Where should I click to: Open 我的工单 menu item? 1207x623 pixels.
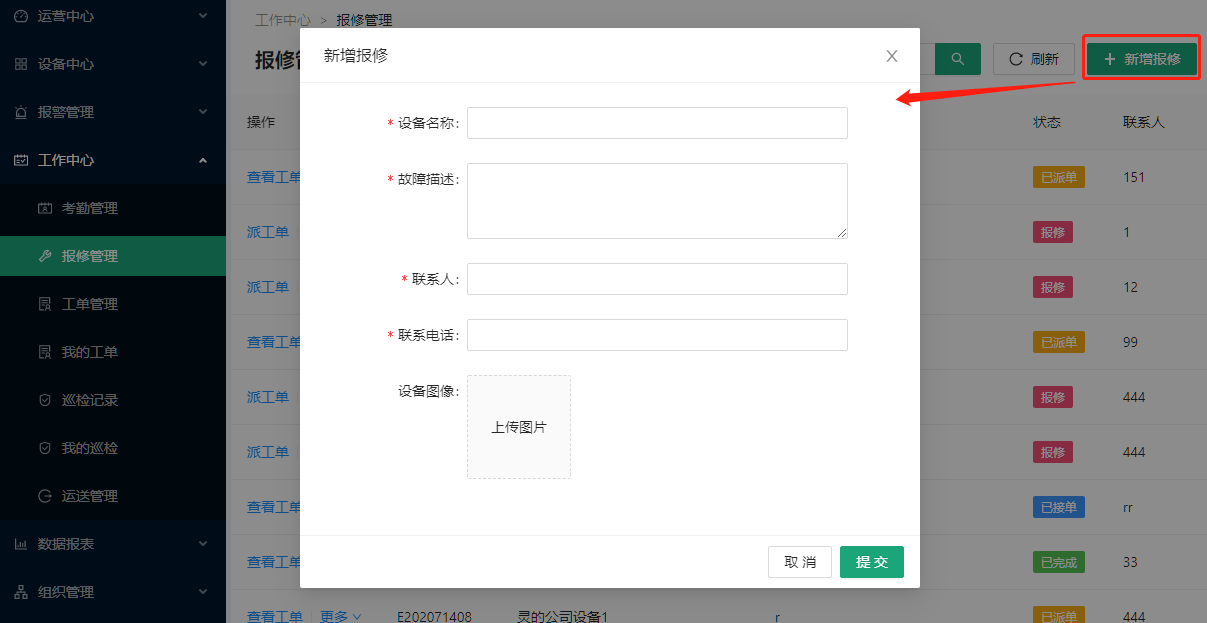pyautogui.click(x=89, y=352)
